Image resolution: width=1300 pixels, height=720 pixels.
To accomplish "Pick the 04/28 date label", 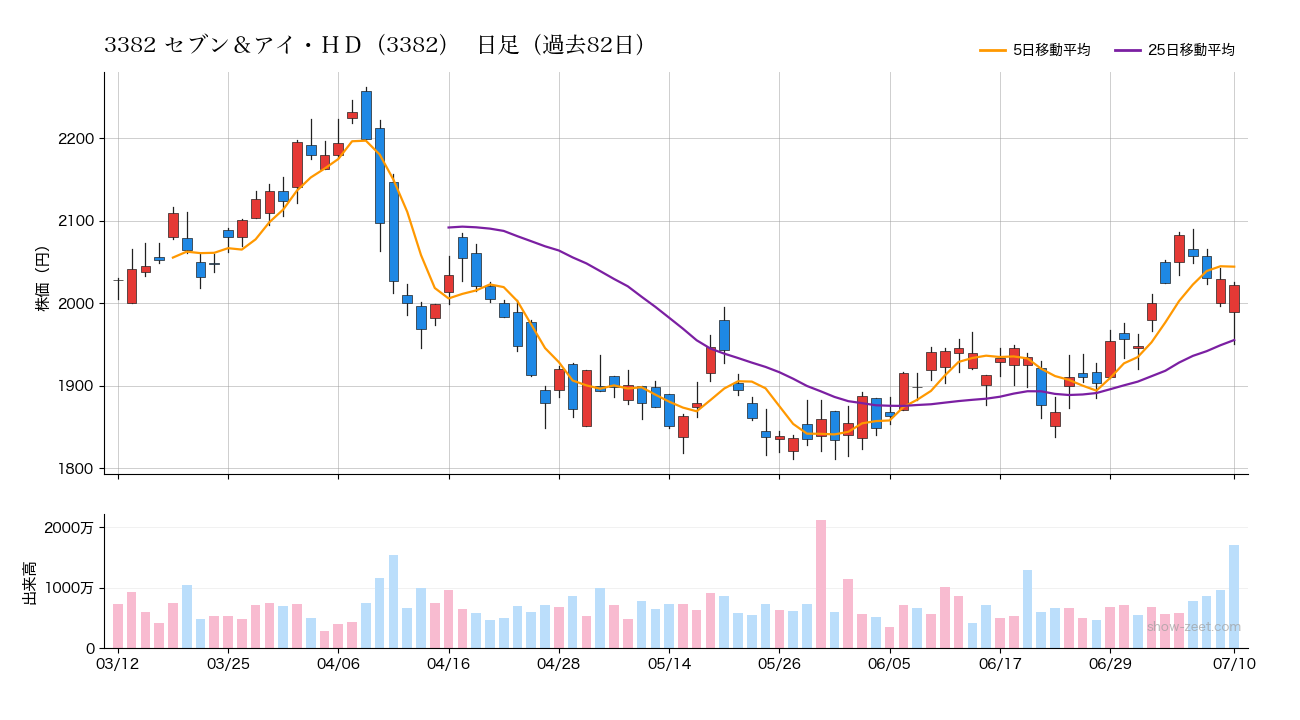I will 559,664.
